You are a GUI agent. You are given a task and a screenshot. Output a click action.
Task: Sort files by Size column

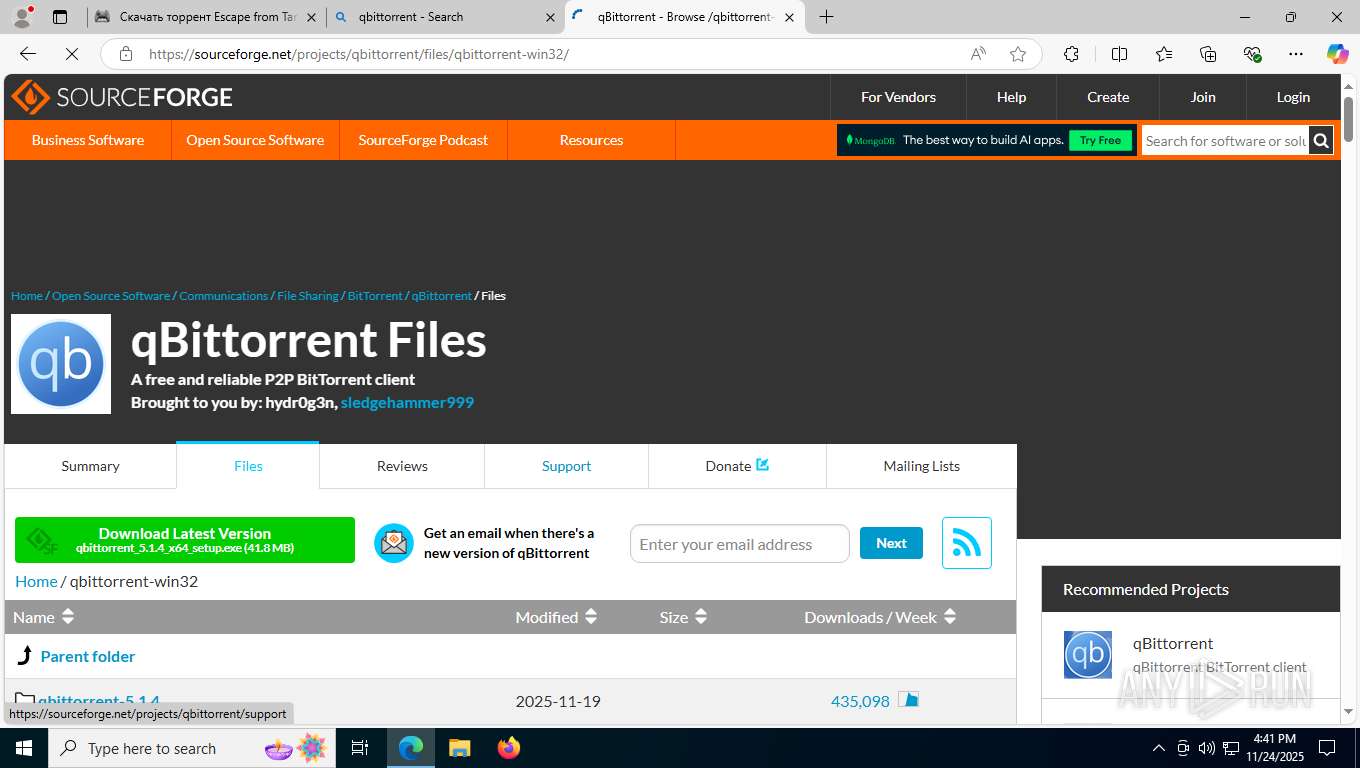tap(684, 617)
